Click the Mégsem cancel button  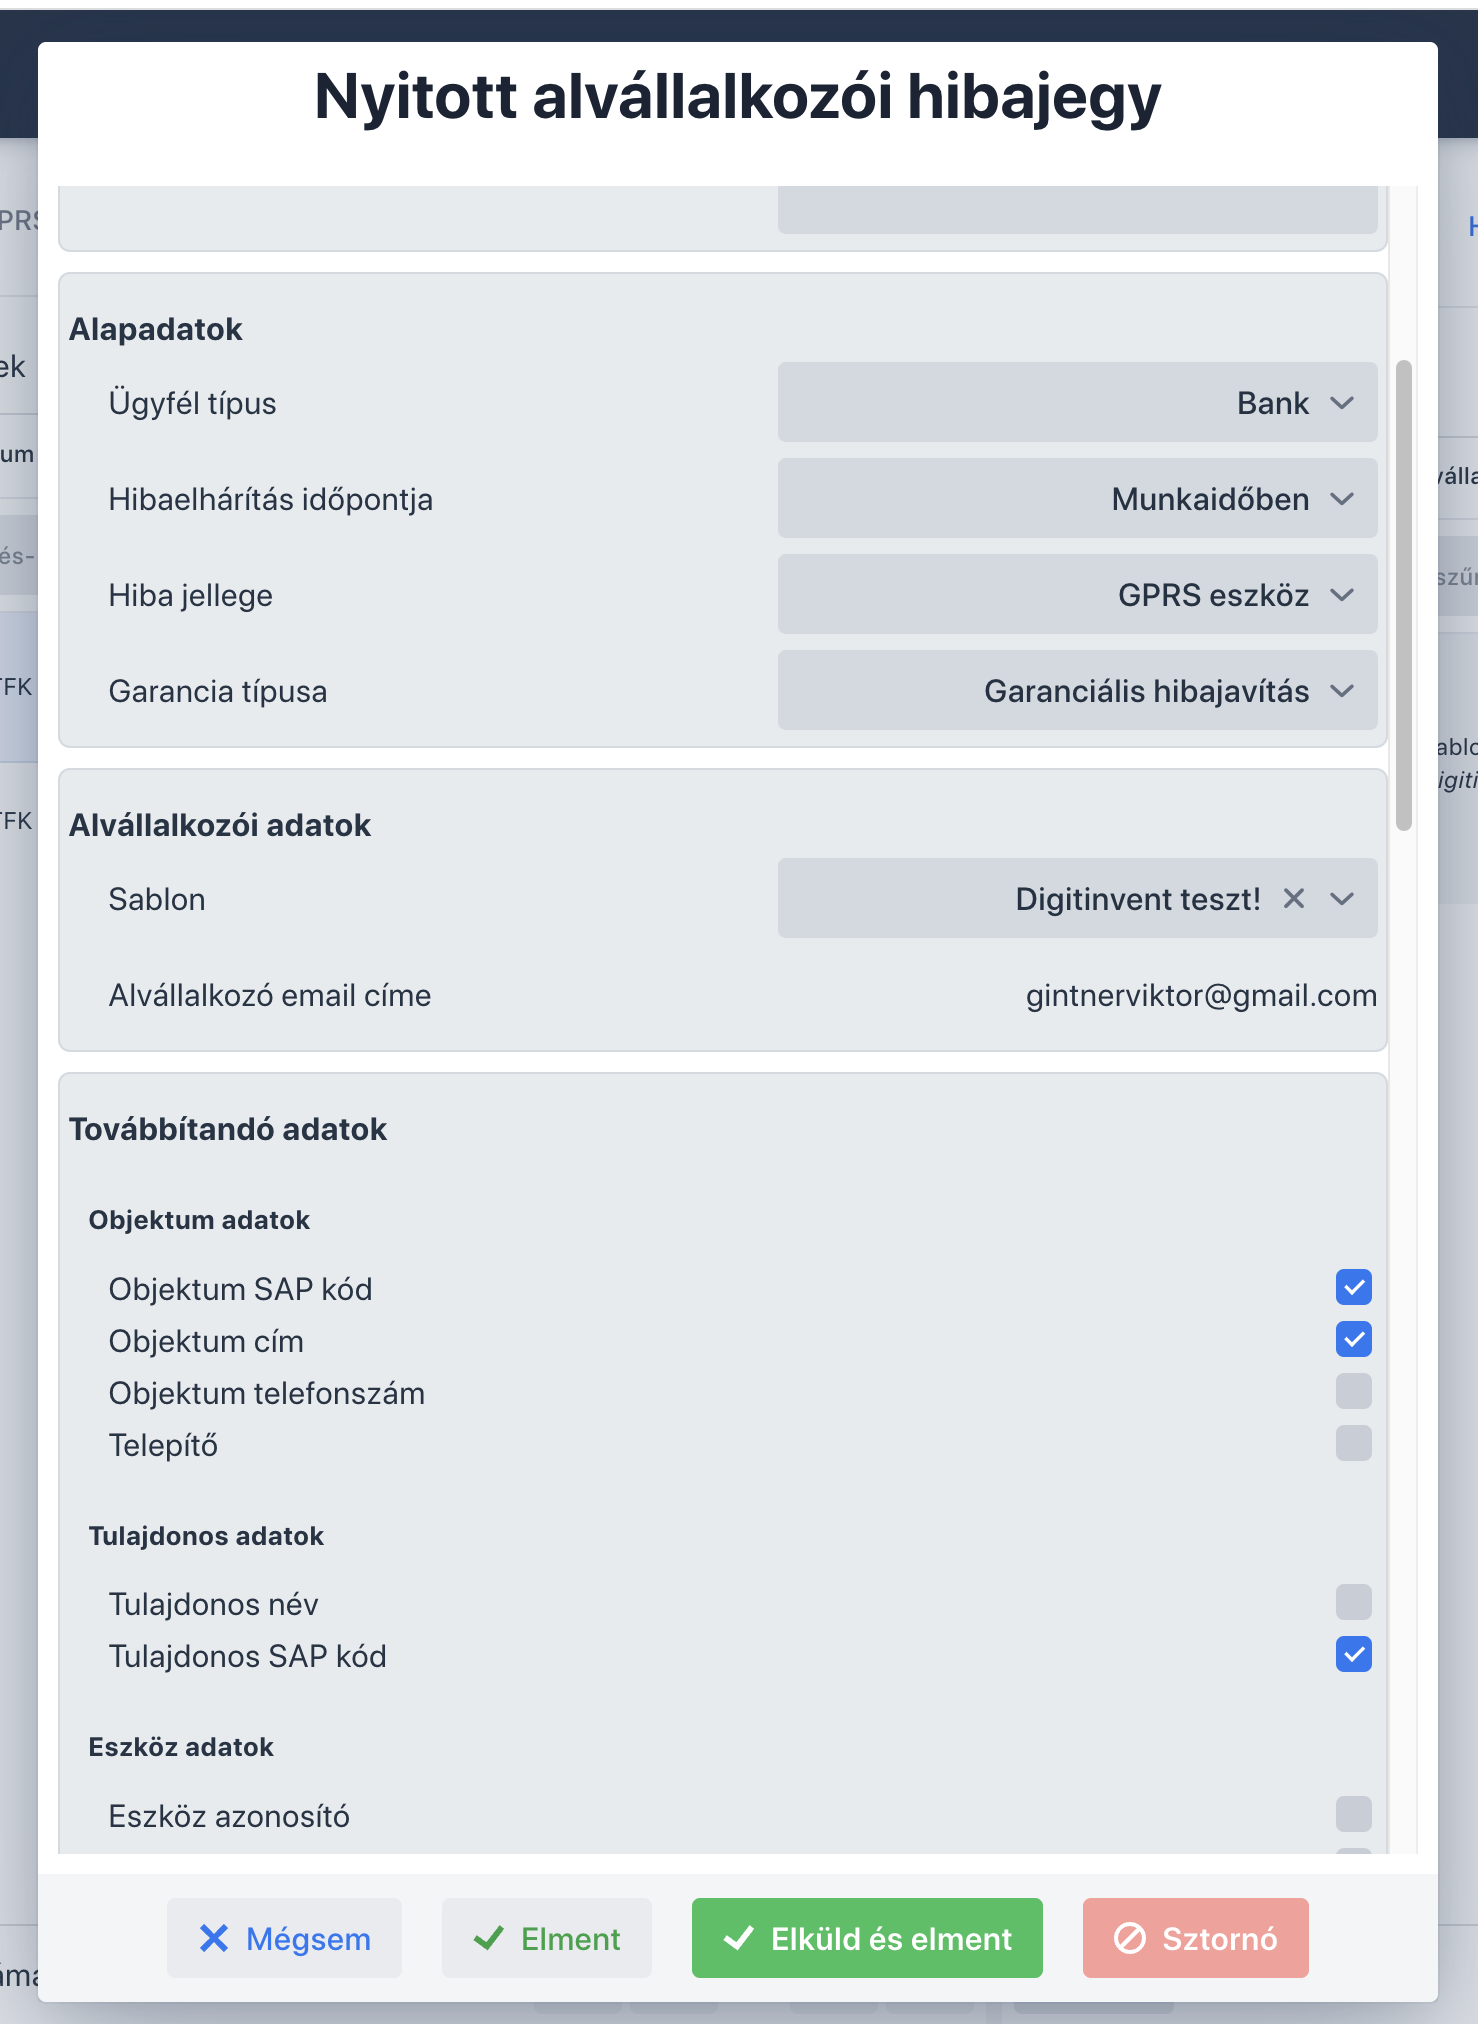click(x=284, y=1938)
